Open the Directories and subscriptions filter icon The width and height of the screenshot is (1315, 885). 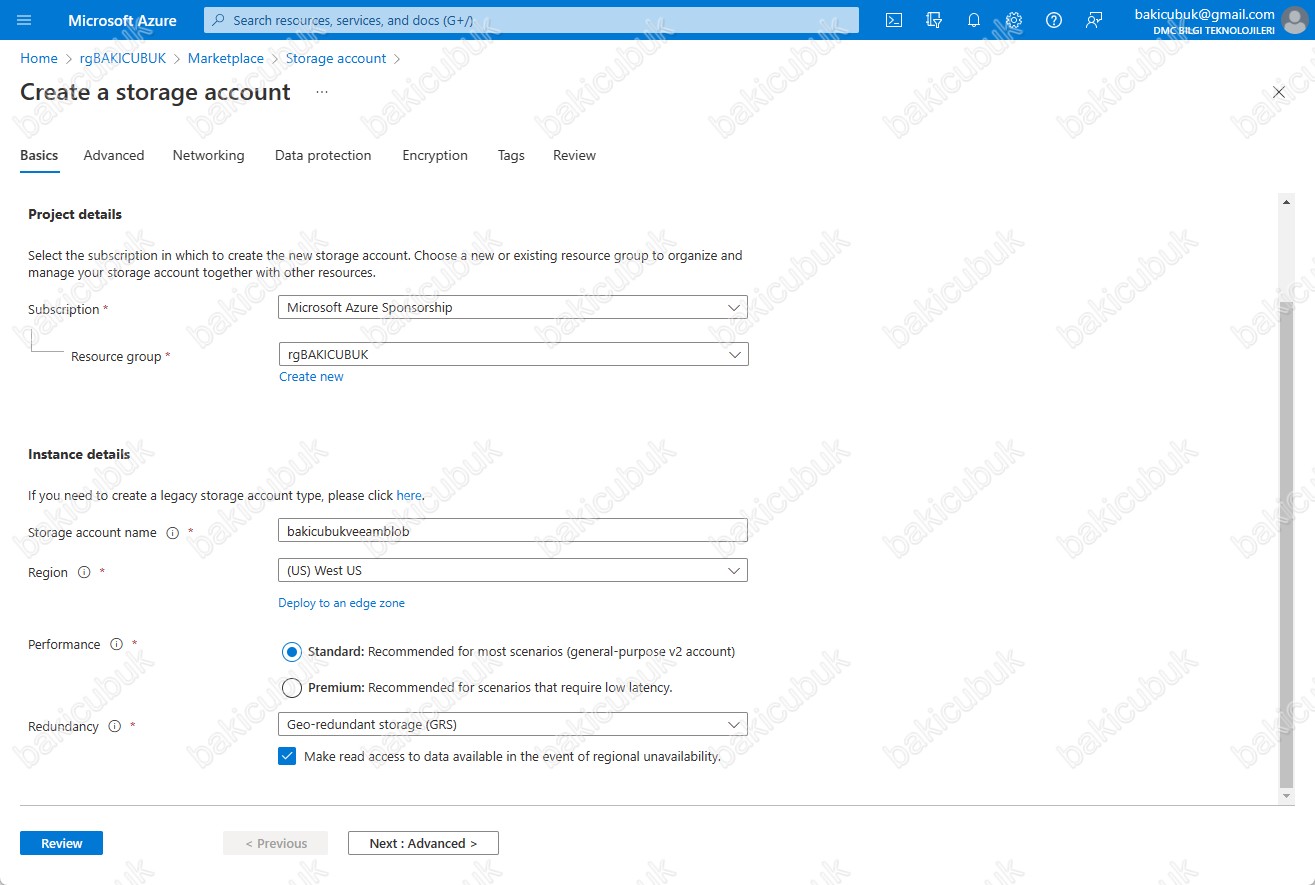(x=935, y=20)
